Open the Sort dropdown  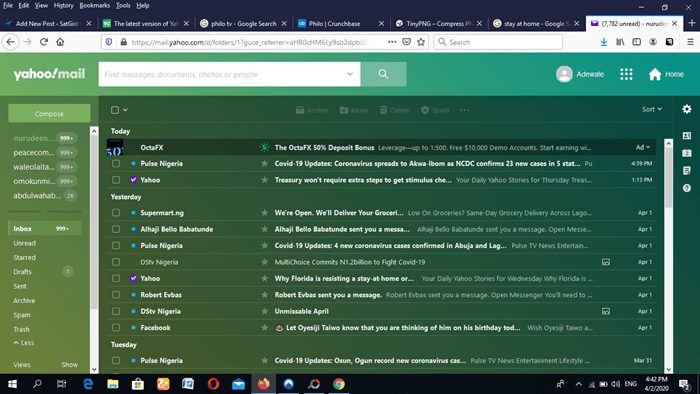(x=652, y=109)
